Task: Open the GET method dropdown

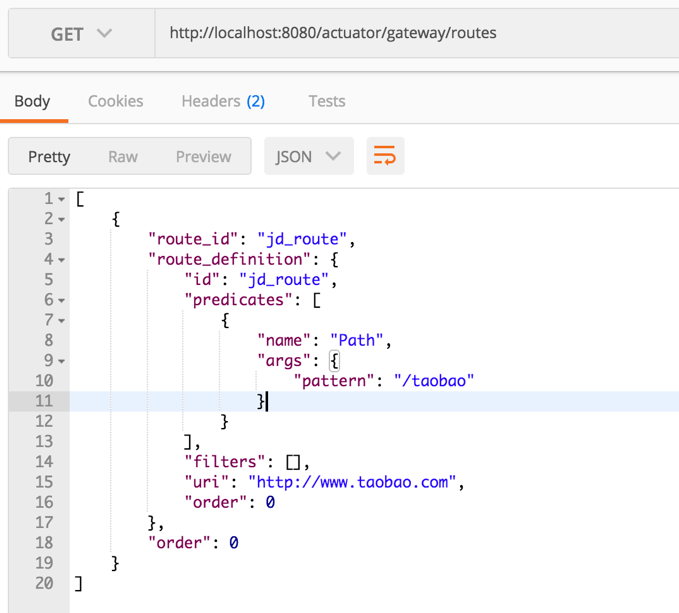Action: point(81,33)
